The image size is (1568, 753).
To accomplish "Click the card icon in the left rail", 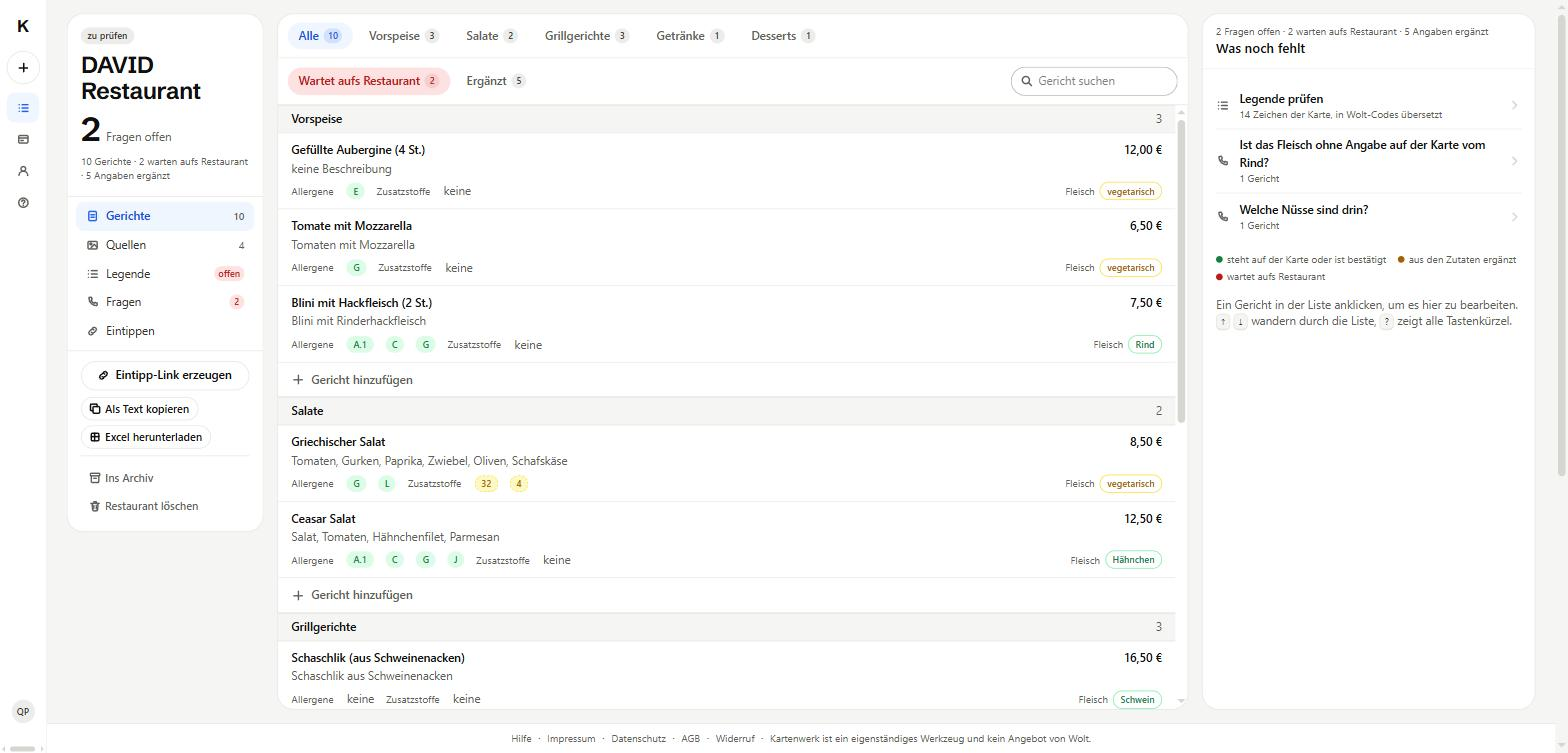I will (x=23, y=139).
